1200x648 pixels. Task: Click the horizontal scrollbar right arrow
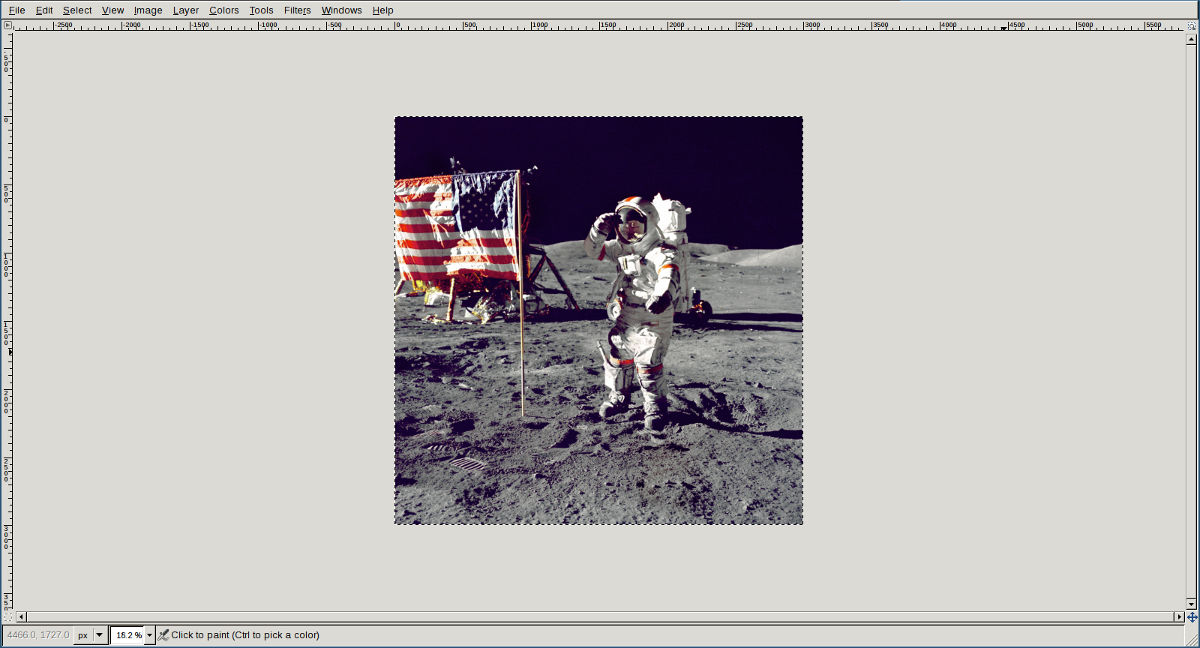tap(1179, 617)
